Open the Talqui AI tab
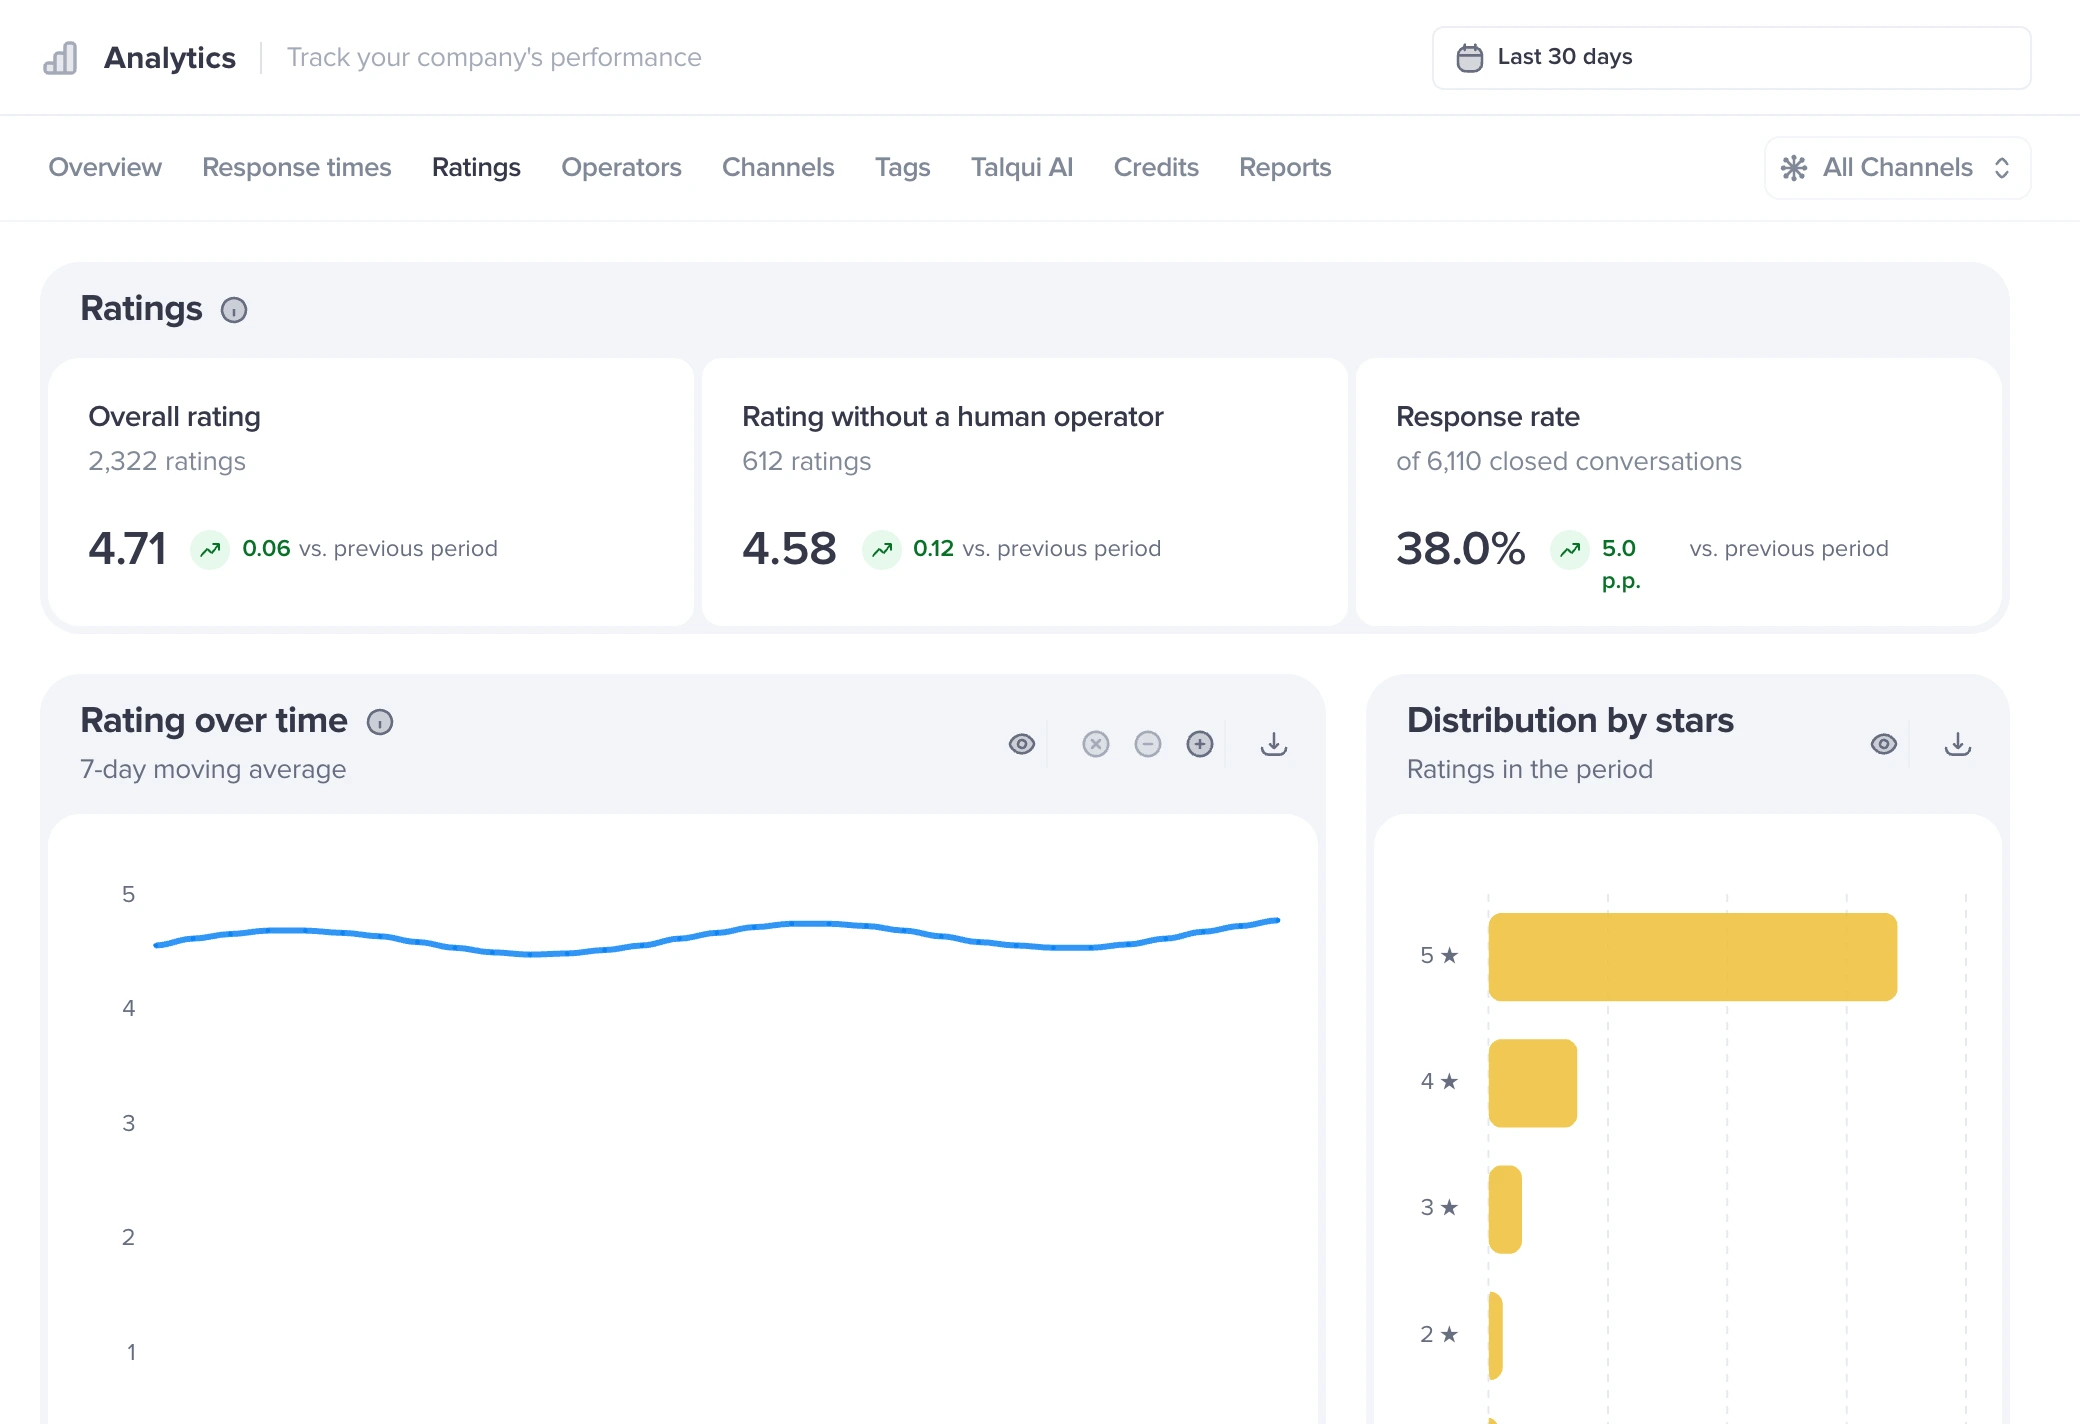 tap(1021, 167)
